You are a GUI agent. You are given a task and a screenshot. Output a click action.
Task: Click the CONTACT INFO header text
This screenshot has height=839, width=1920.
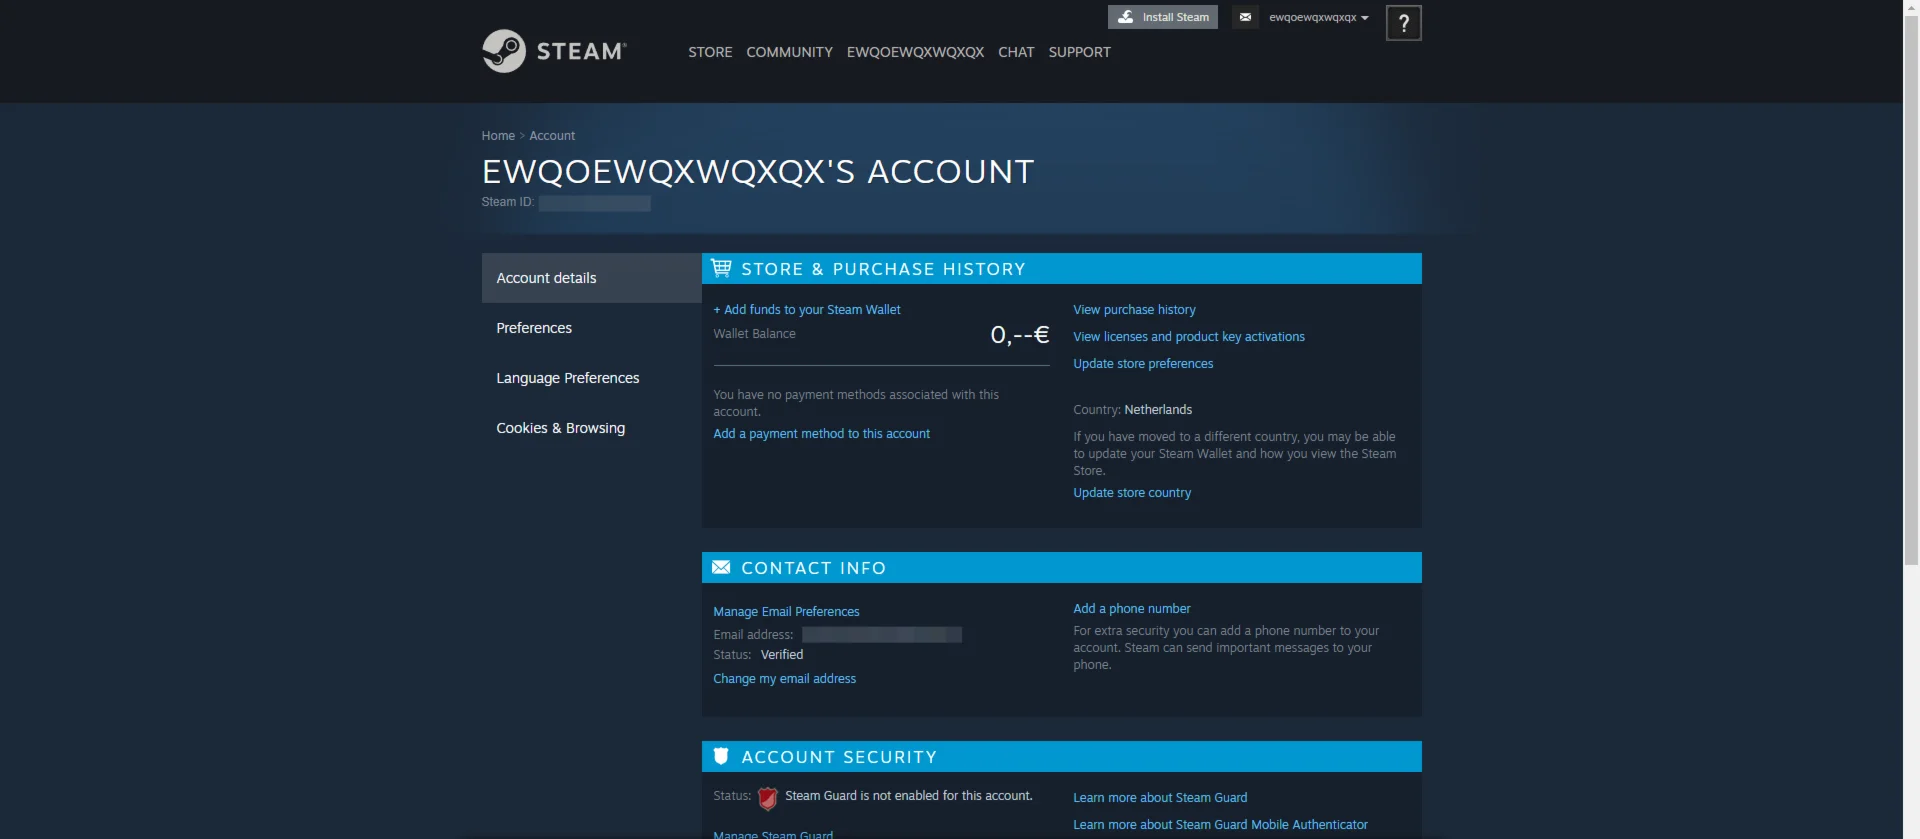[813, 568]
